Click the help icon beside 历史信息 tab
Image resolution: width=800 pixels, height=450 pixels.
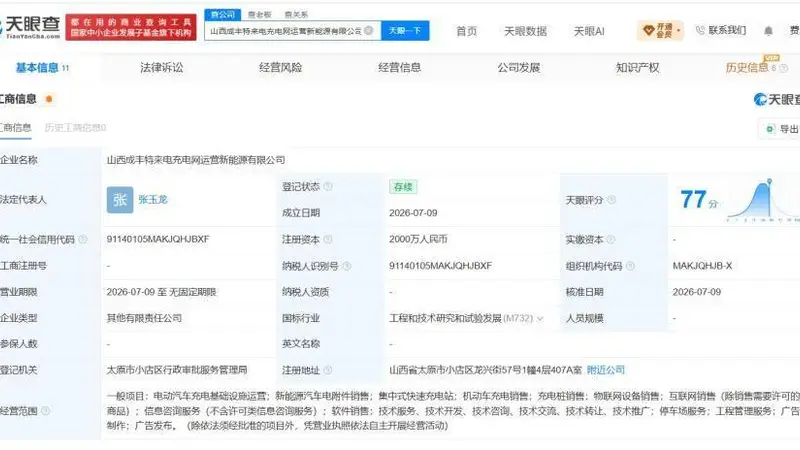(x=784, y=68)
